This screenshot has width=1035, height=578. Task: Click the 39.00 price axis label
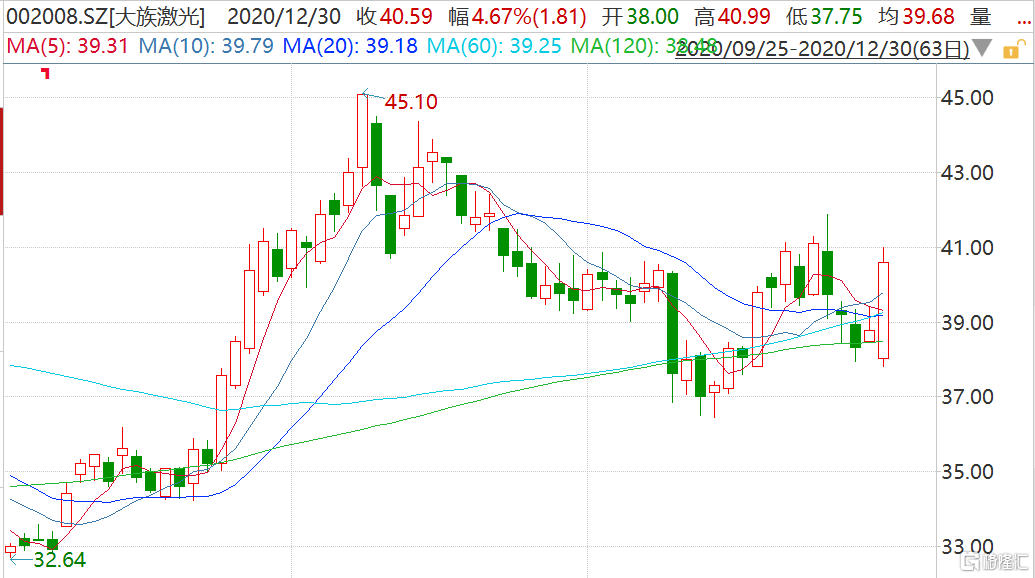967,323
